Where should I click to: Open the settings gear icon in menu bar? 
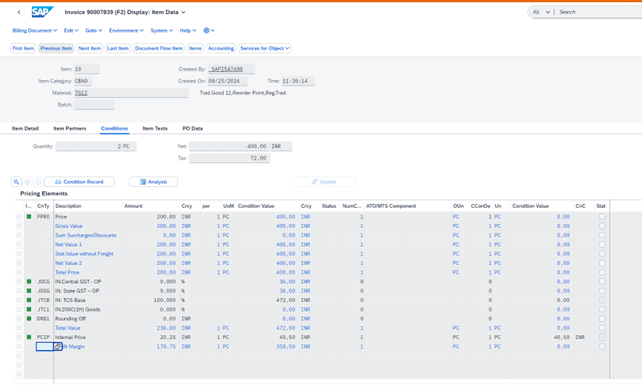pyautogui.click(x=206, y=30)
